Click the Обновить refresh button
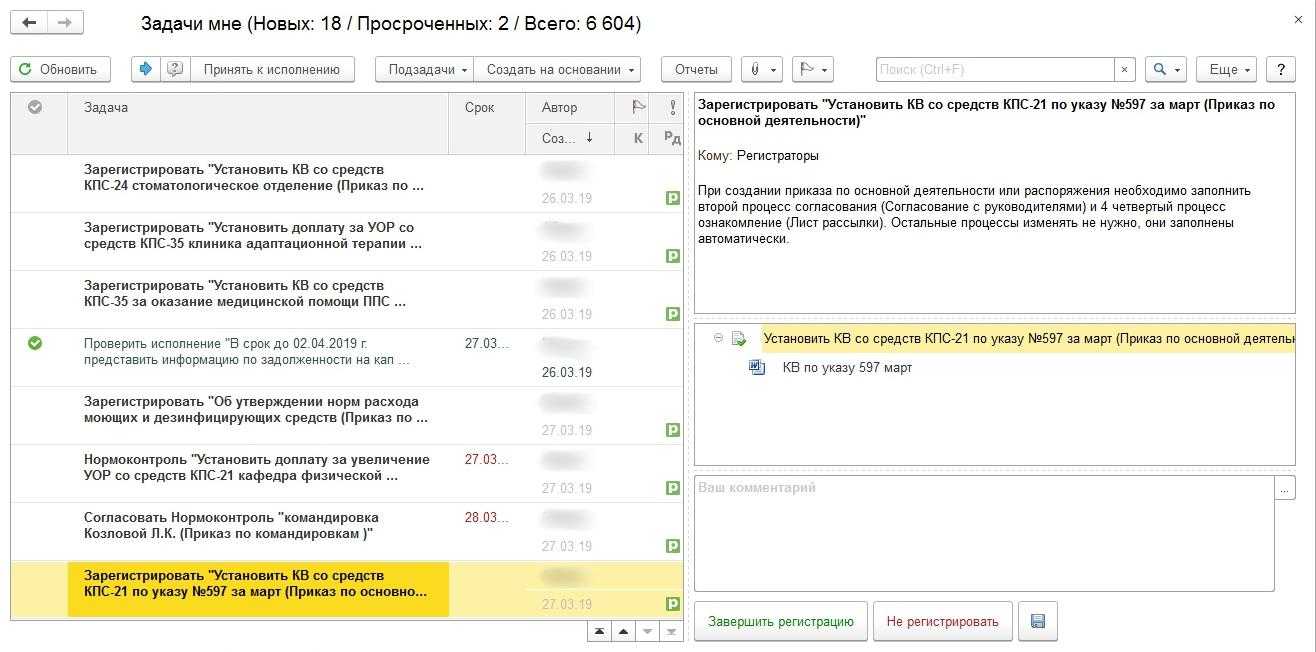Viewport: 1316px width, 652px height. (60, 69)
